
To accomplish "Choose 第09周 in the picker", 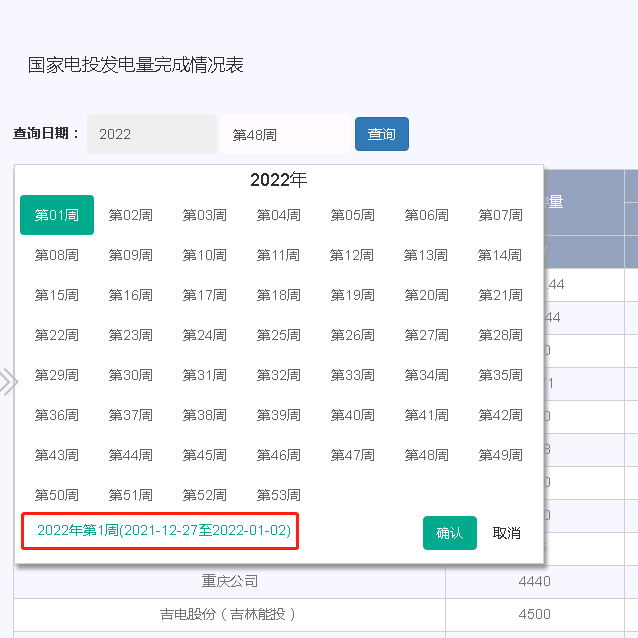I will click(x=131, y=255).
